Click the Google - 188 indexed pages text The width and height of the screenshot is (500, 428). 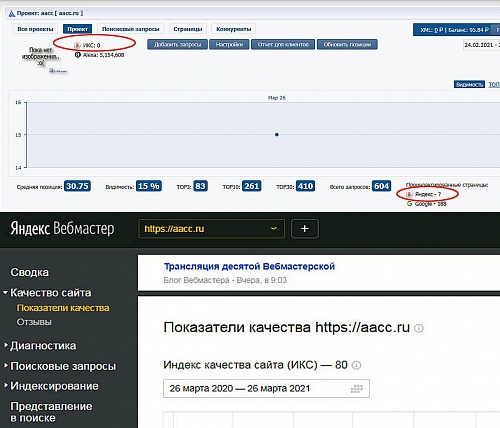(430, 204)
